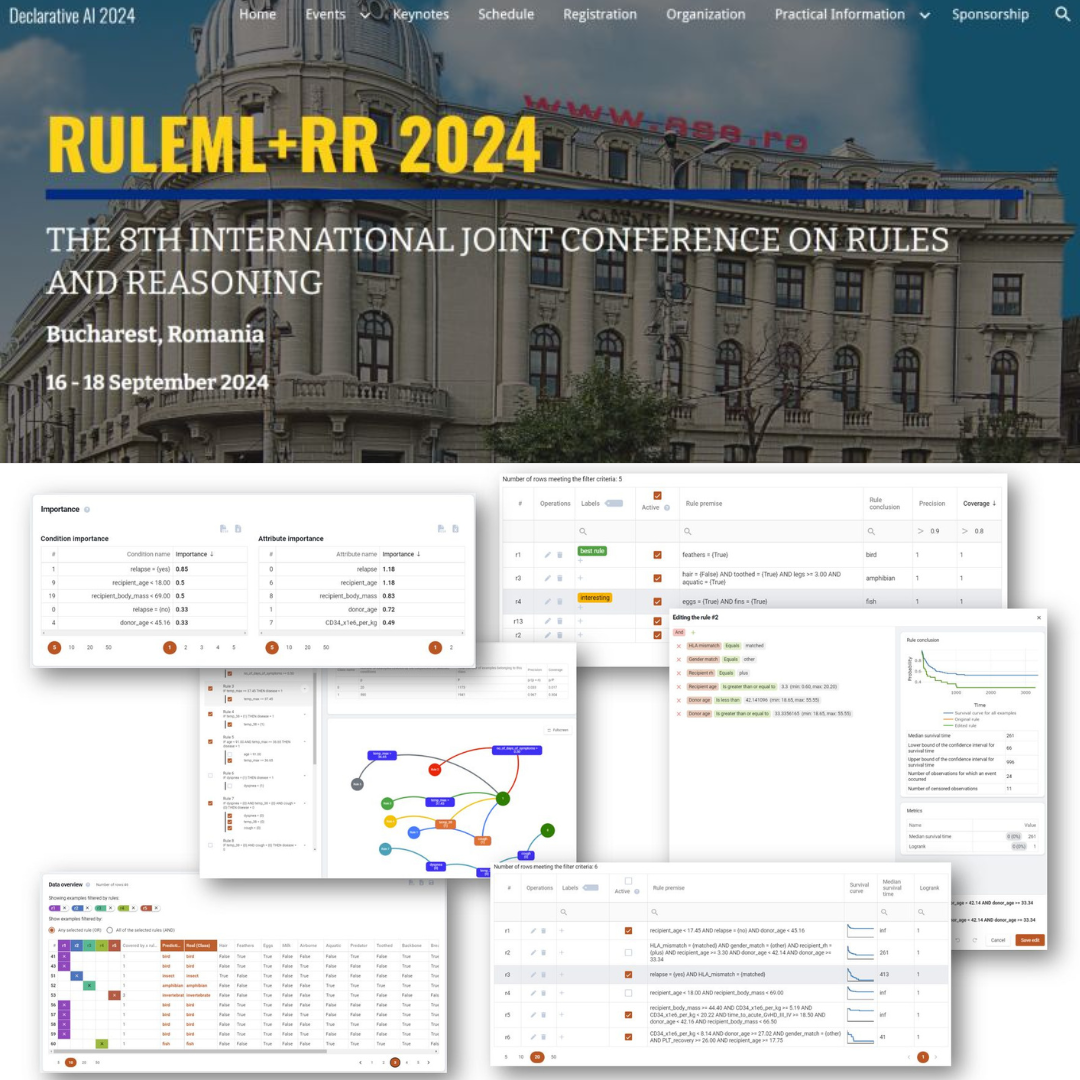
Task: Click the Active column help icon in top table
Action: (667, 508)
